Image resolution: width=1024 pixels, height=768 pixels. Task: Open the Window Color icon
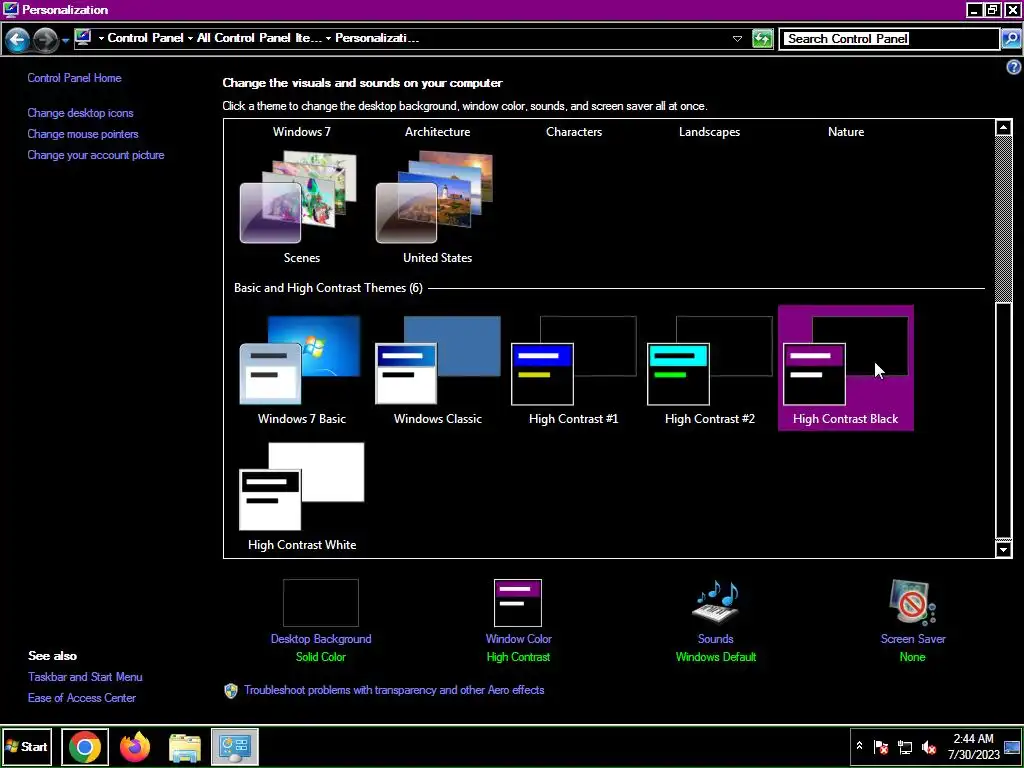coord(518,602)
